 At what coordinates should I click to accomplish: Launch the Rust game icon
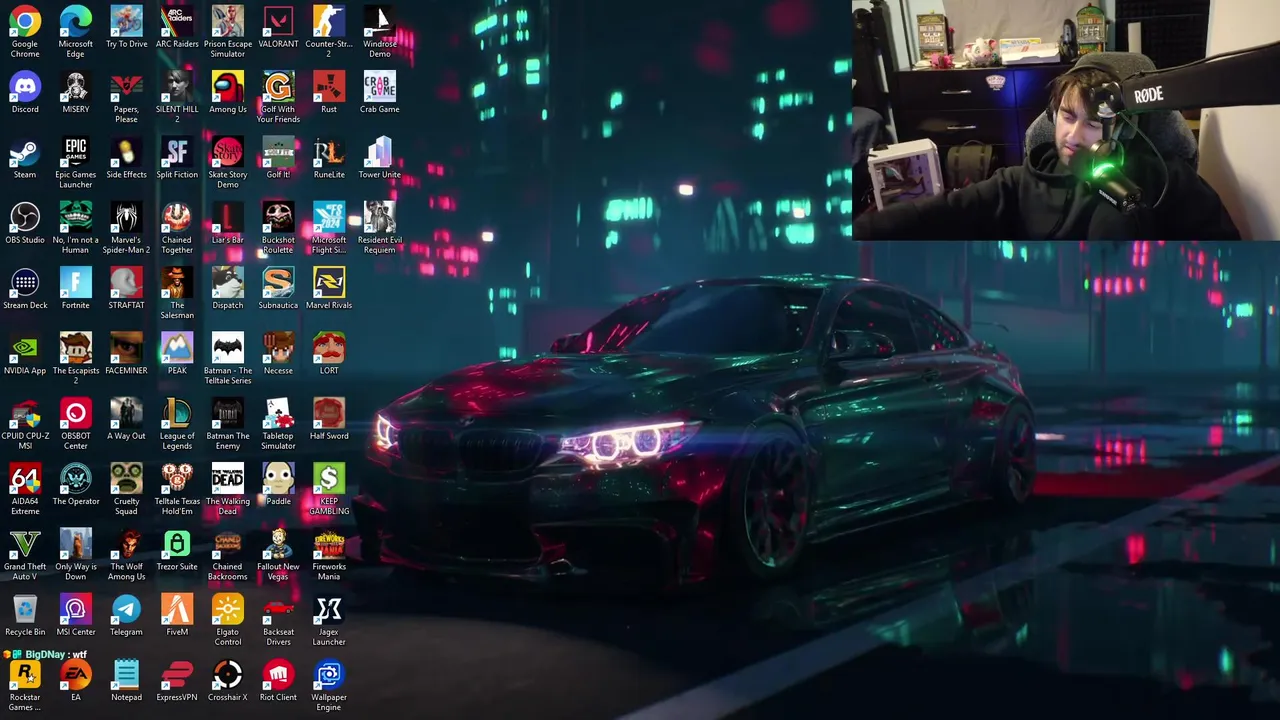[x=329, y=92]
